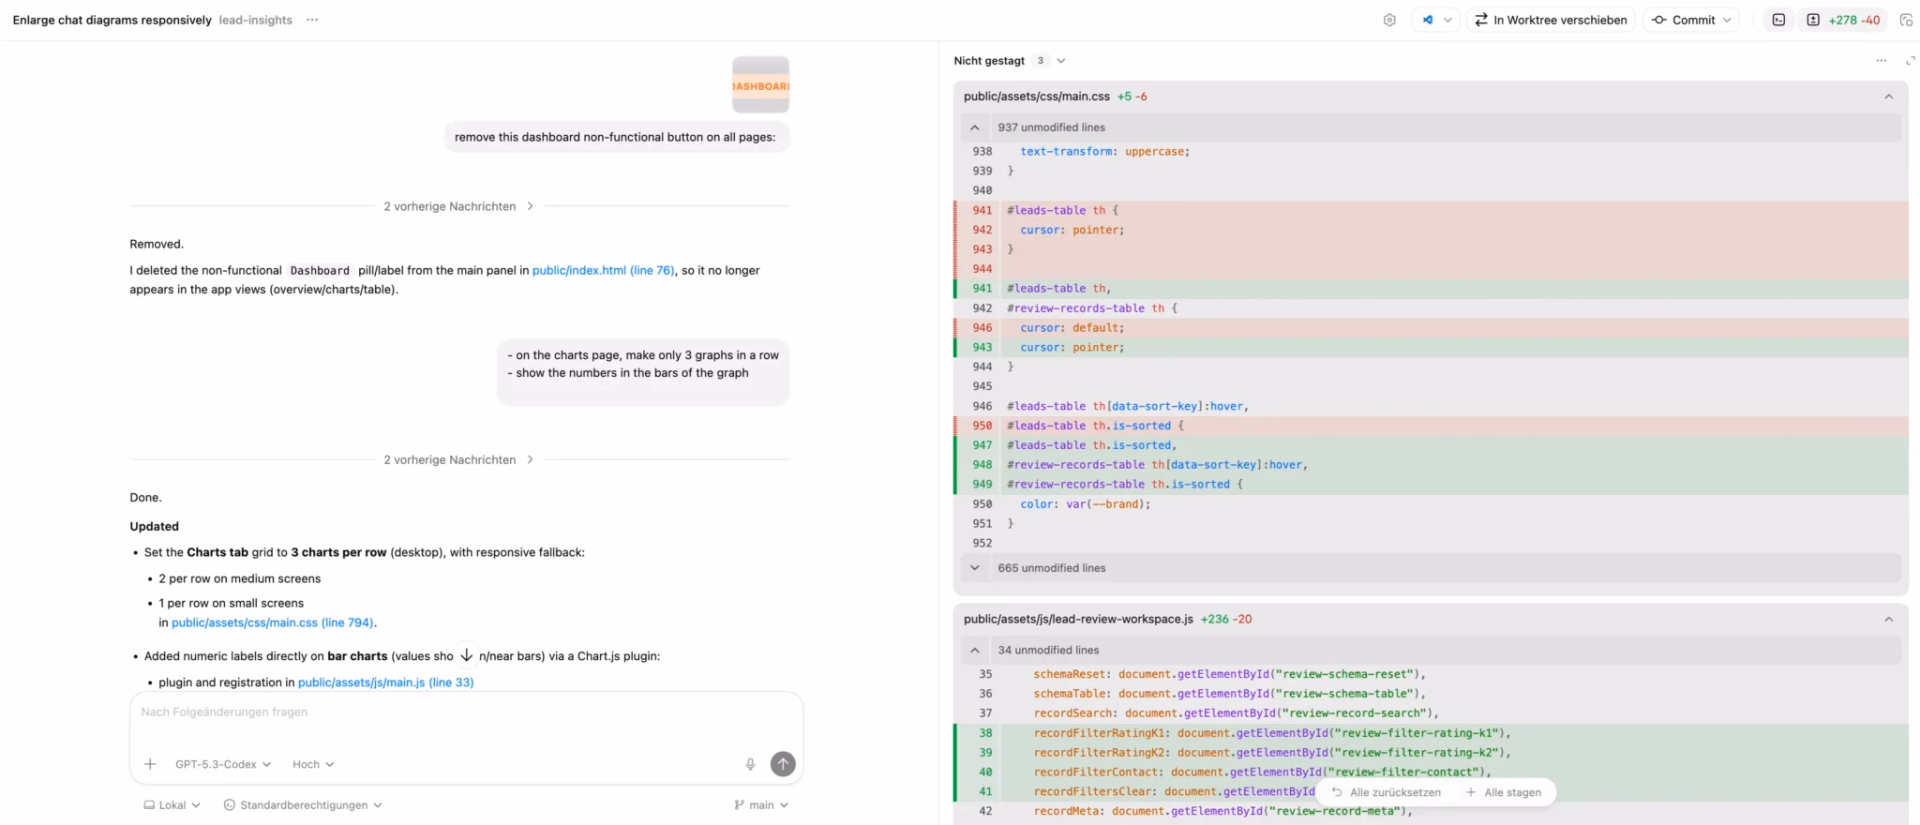The height and width of the screenshot is (825, 1920).
Task: Click the Commit button
Action: click(1684, 20)
